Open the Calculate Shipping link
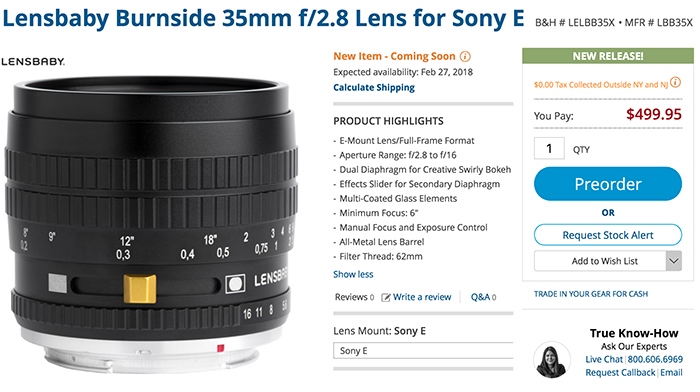This screenshot has width=700, height=392. pyautogui.click(x=374, y=88)
